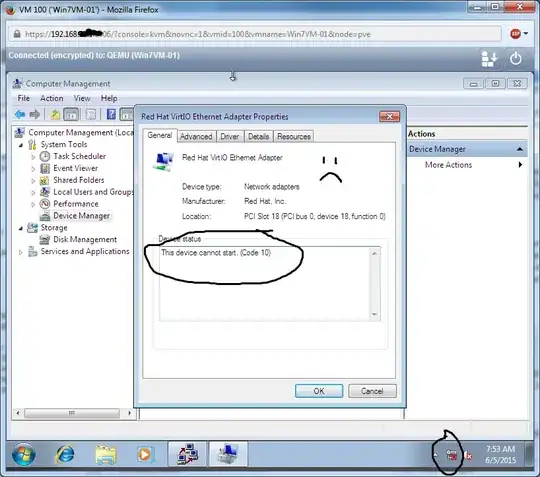The height and width of the screenshot is (477, 540).
Task: Collapse the System Tools node
Action: point(21,145)
